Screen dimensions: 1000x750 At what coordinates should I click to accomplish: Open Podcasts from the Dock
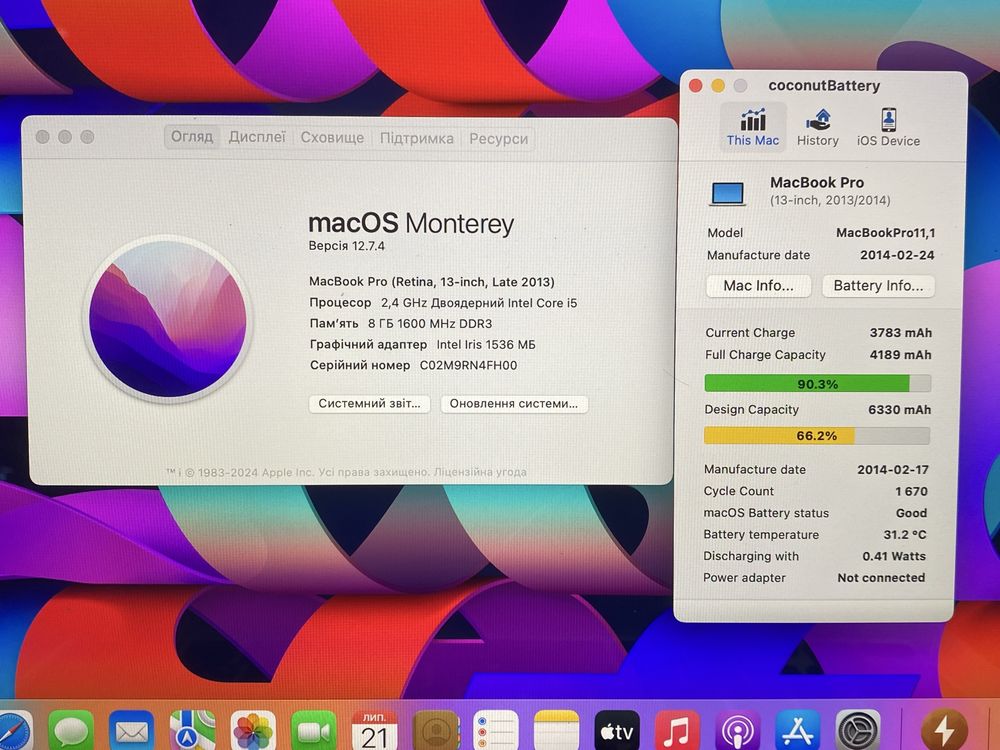click(x=737, y=731)
